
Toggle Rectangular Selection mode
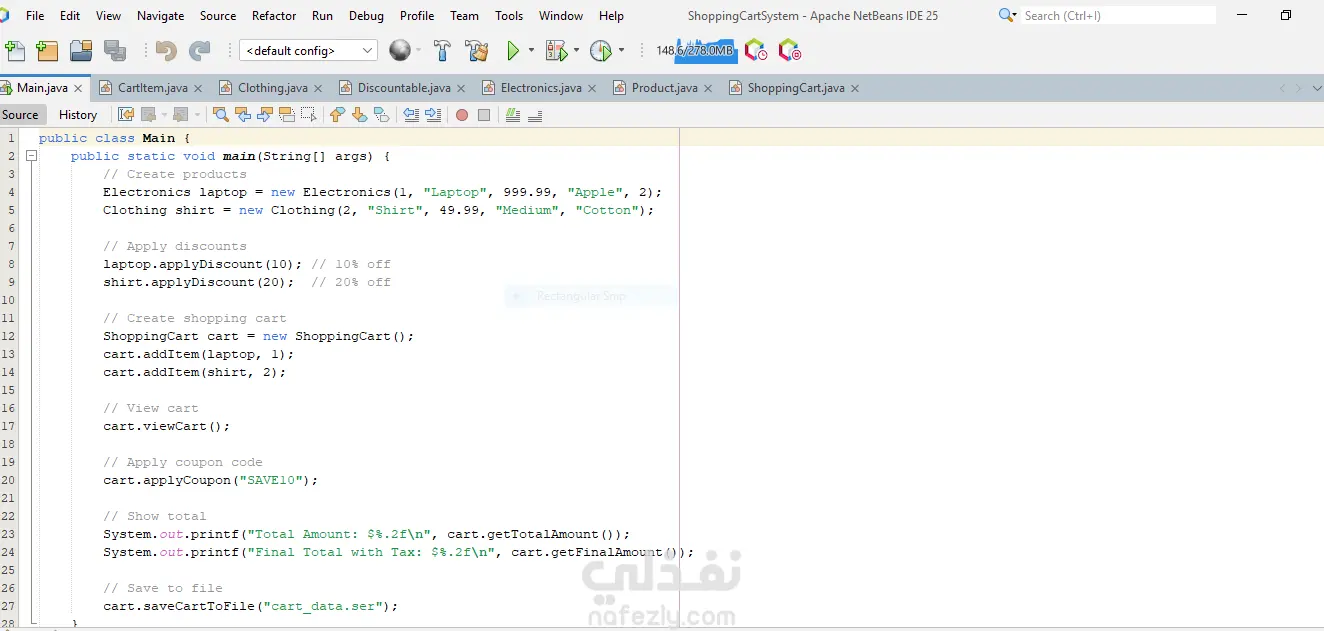point(309,115)
